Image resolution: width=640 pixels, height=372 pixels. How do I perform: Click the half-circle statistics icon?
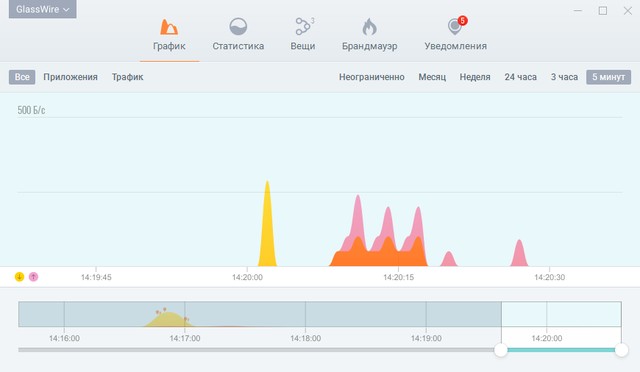point(238,27)
